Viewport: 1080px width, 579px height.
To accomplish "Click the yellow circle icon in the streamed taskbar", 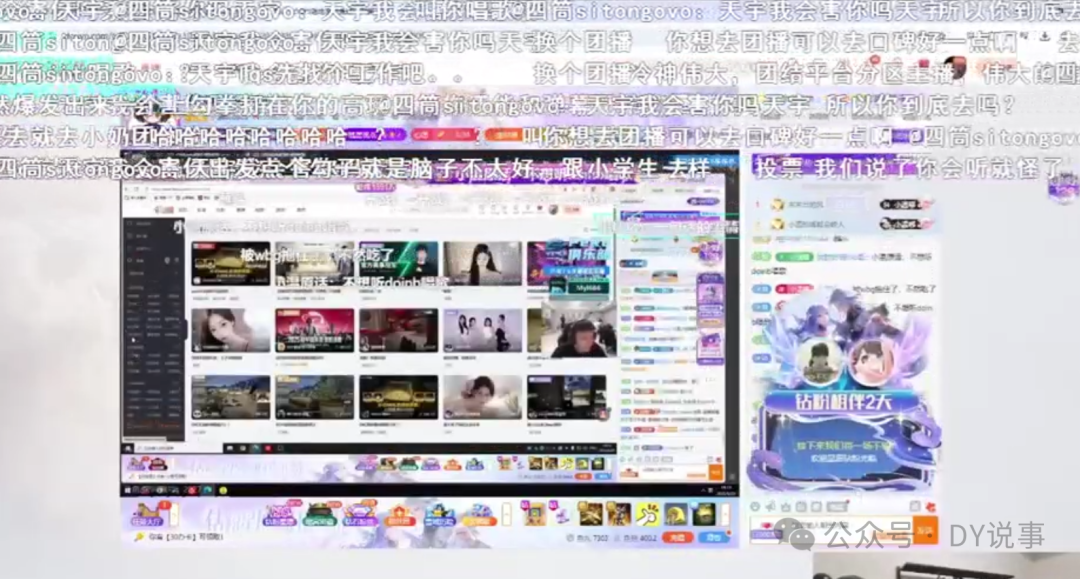I will [223, 491].
